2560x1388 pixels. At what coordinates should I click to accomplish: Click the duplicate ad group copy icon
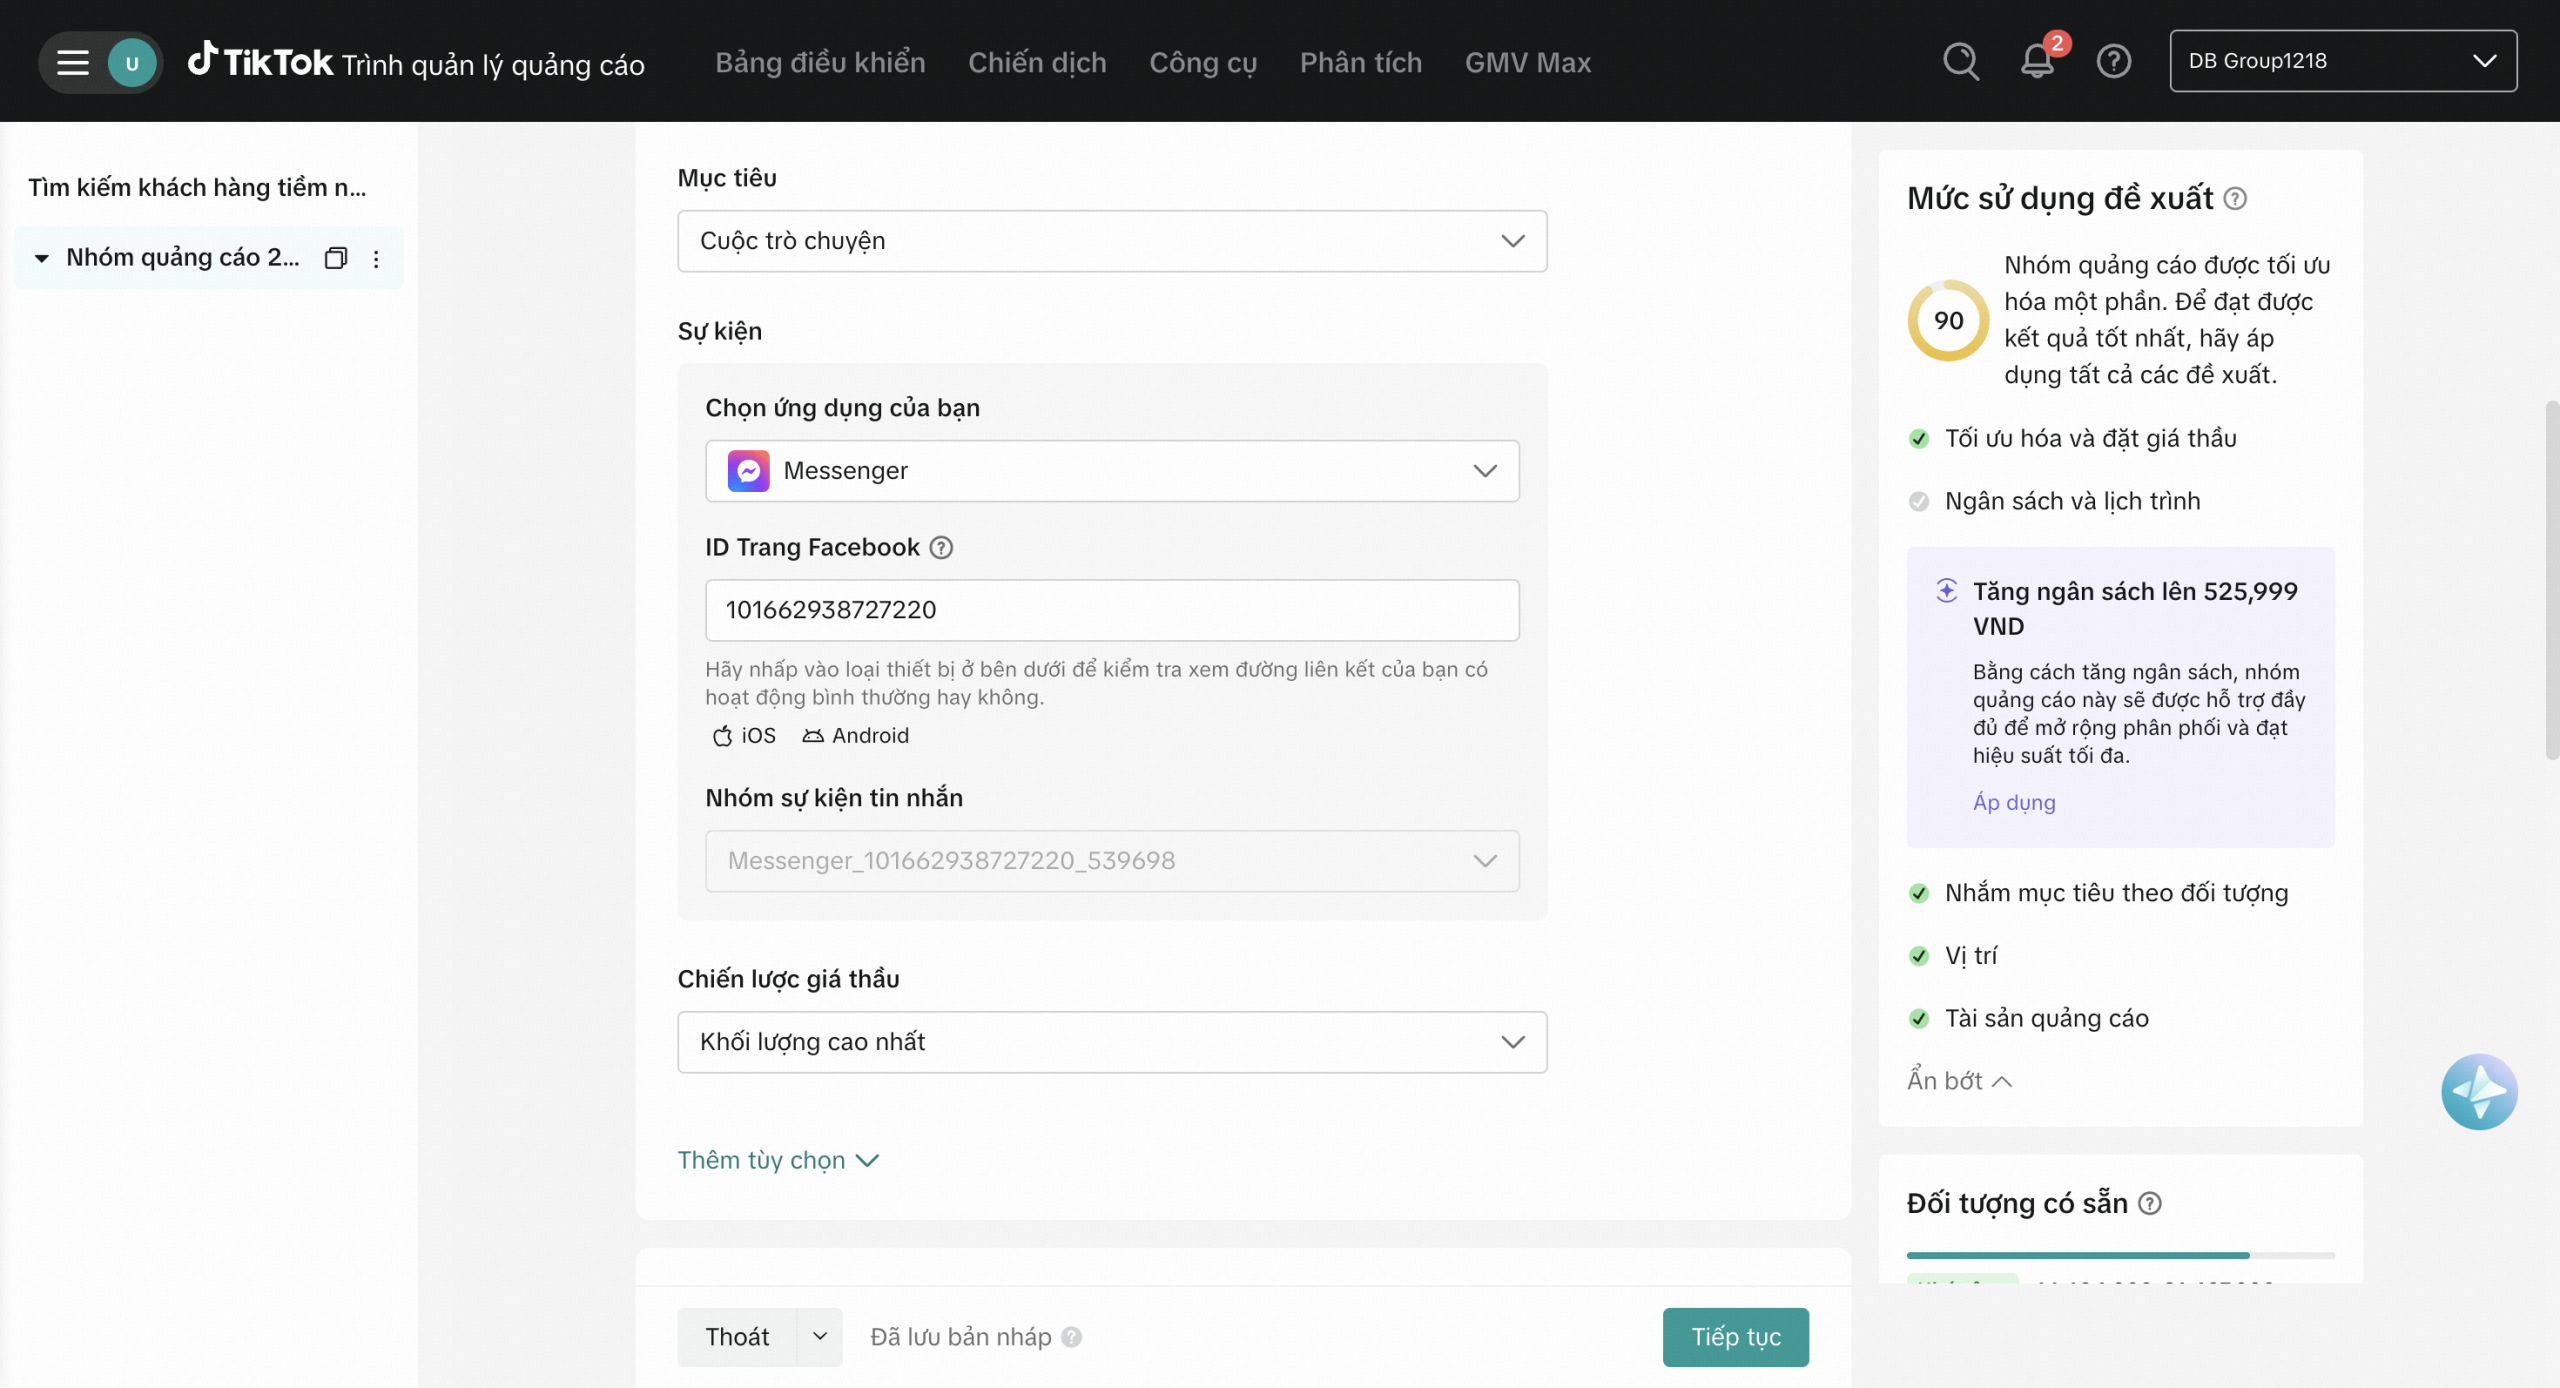point(336,258)
